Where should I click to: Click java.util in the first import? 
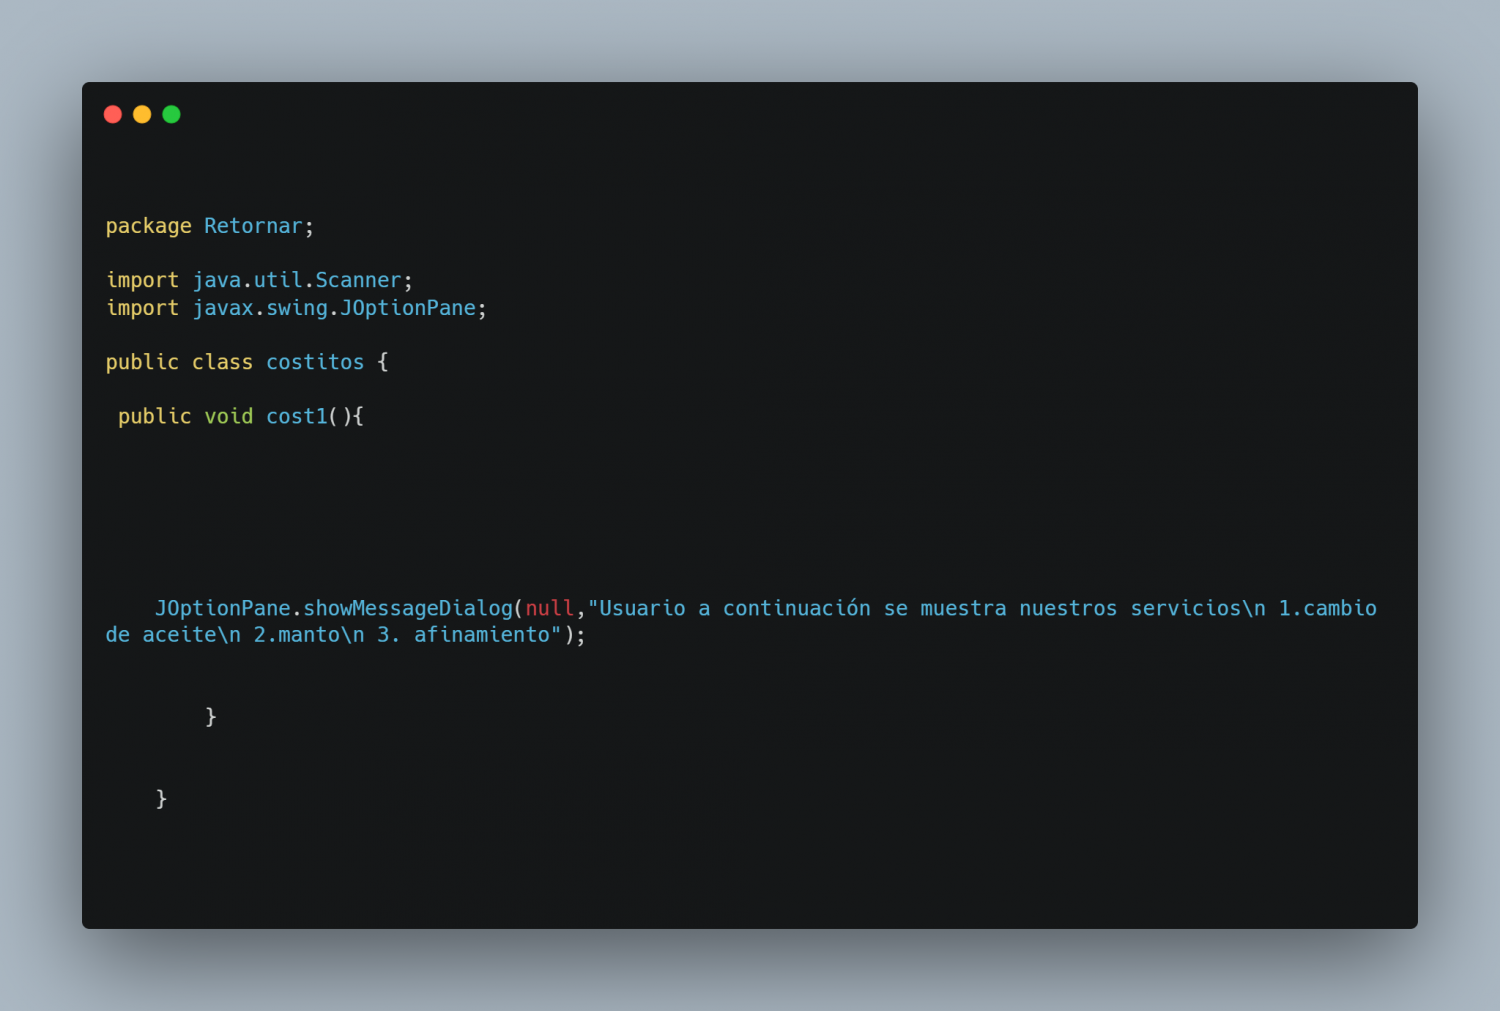tap(247, 280)
